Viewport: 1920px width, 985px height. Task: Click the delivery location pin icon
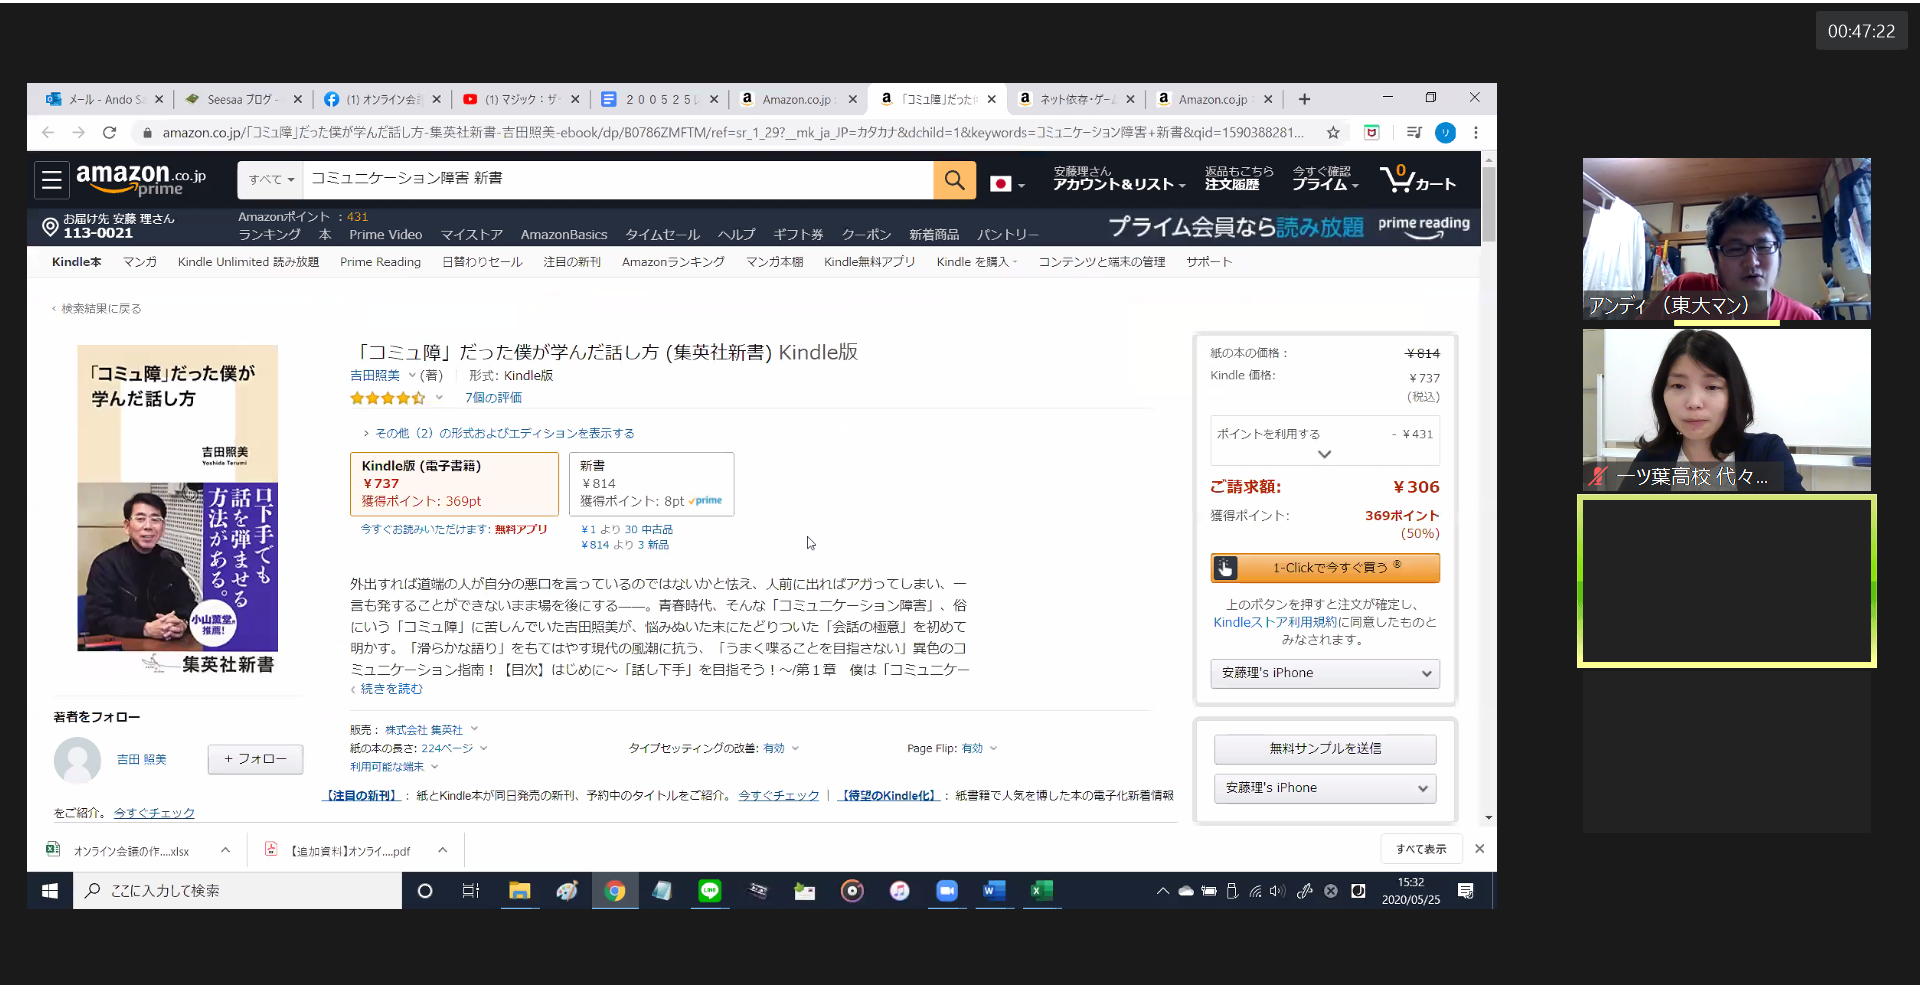click(x=50, y=227)
